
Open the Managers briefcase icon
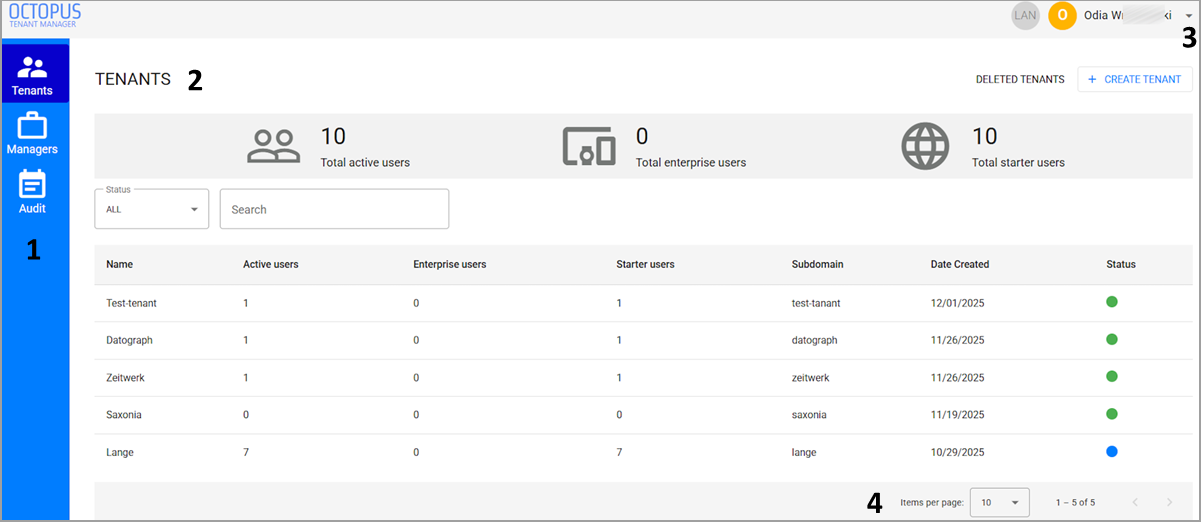click(32, 126)
